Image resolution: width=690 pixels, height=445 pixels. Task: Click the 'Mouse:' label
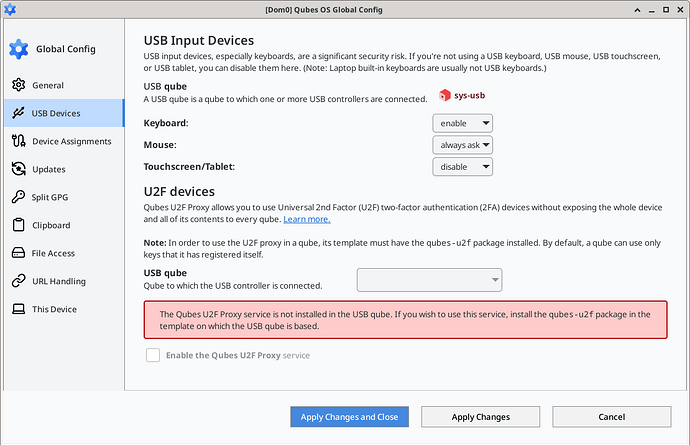pos(160,145)
